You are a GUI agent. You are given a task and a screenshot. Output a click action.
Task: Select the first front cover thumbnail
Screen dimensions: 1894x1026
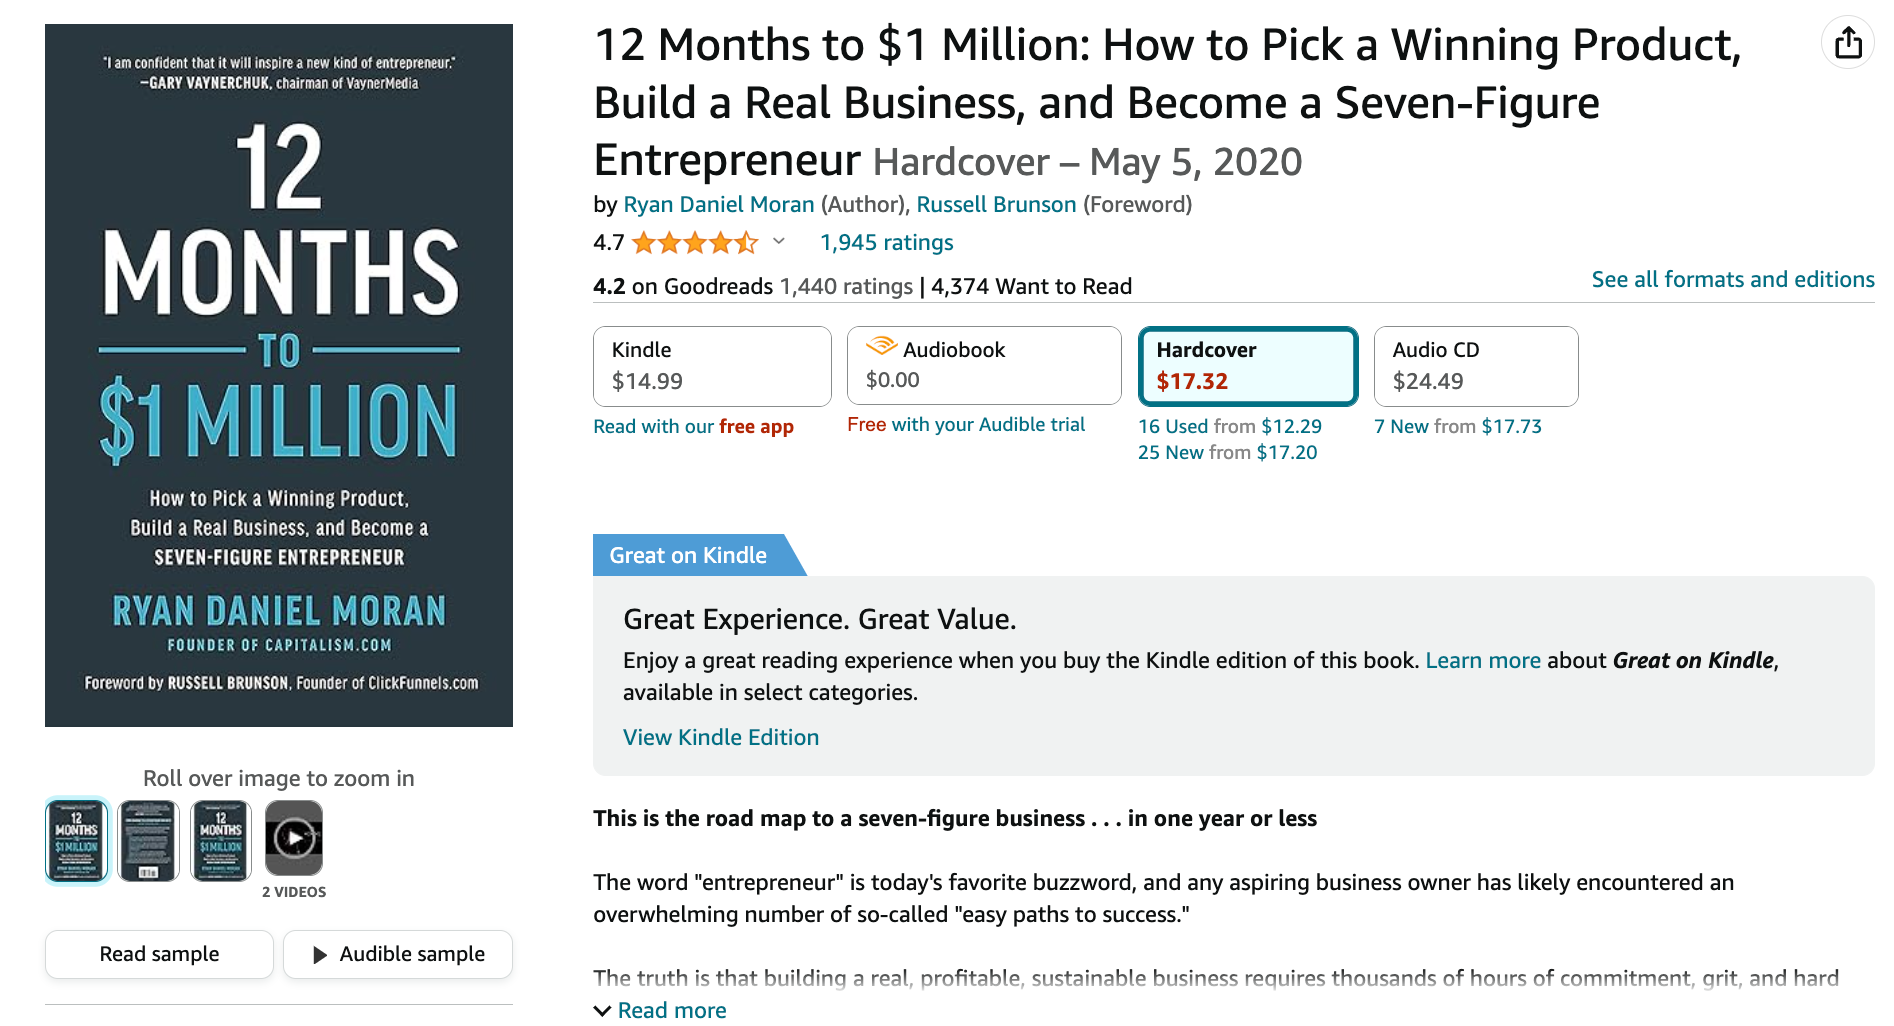tap(77, 840)
